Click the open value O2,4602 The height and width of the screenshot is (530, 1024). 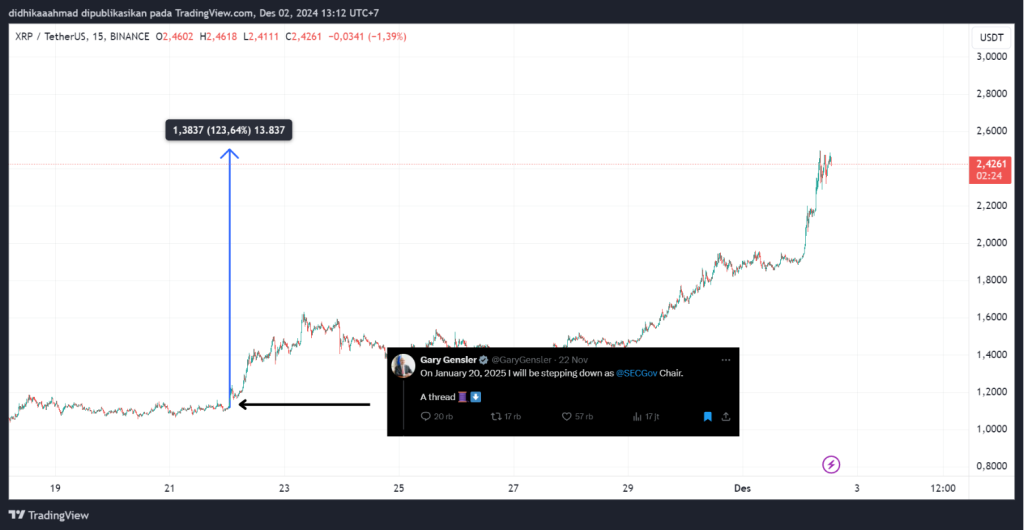click(x=174, y=37)
